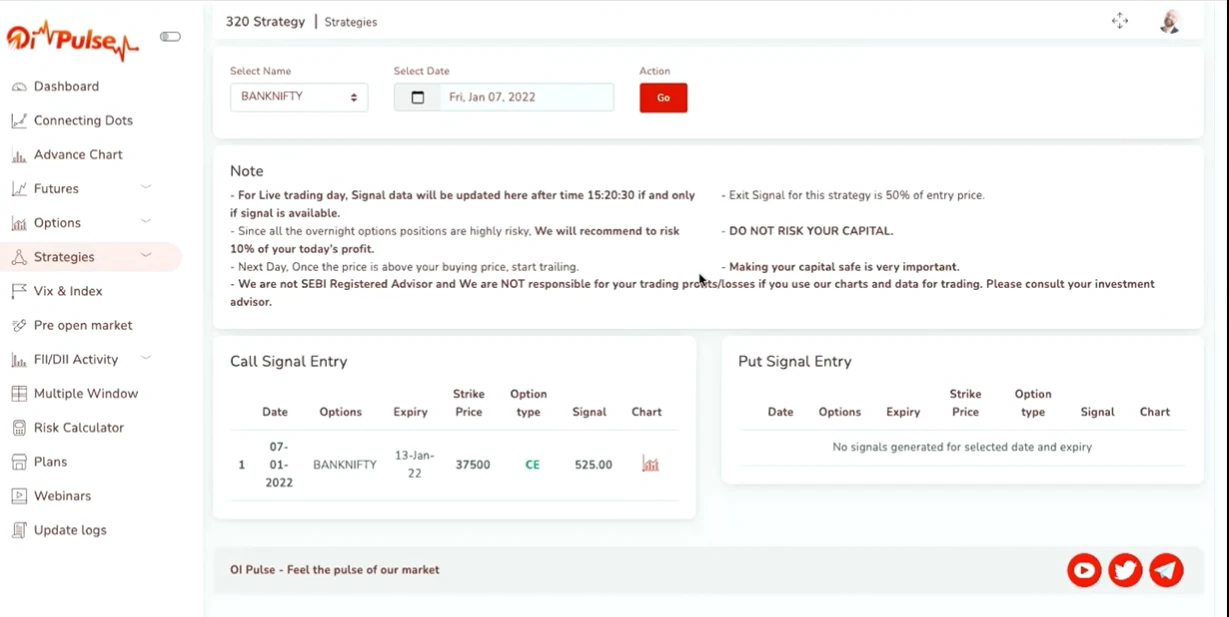Screen dimensions: 1229x617
Task: Click the CE option type cell
Action: coord(532,465)
